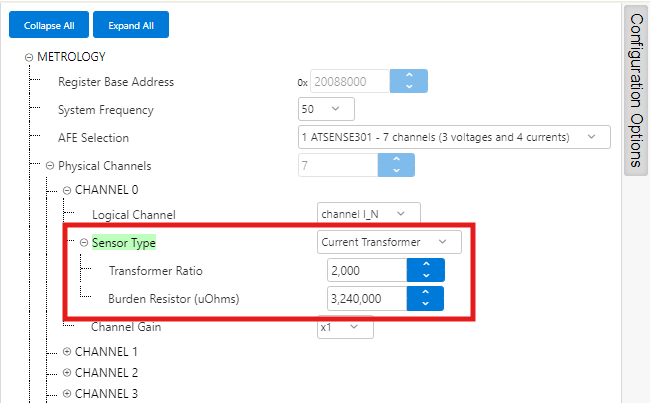Expand the CHANNEL 2 node
Image resolution: width=650 pixels, height=403 pixels.
point(67,372)
